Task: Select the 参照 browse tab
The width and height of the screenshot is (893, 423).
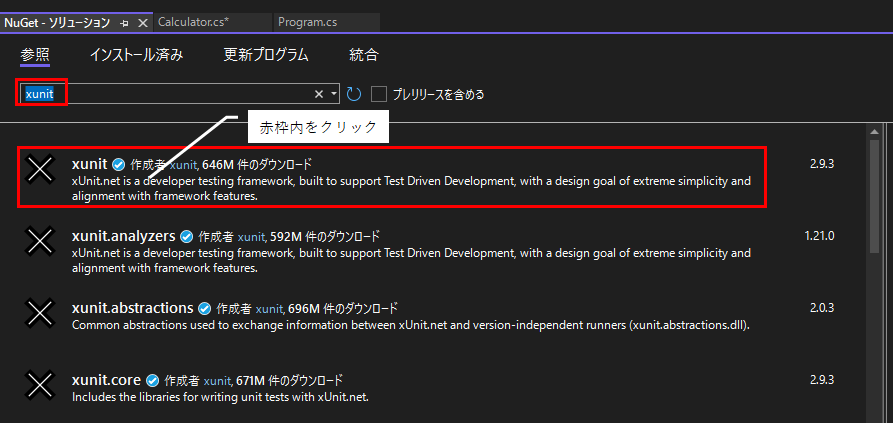Action: tap(35, 55)
